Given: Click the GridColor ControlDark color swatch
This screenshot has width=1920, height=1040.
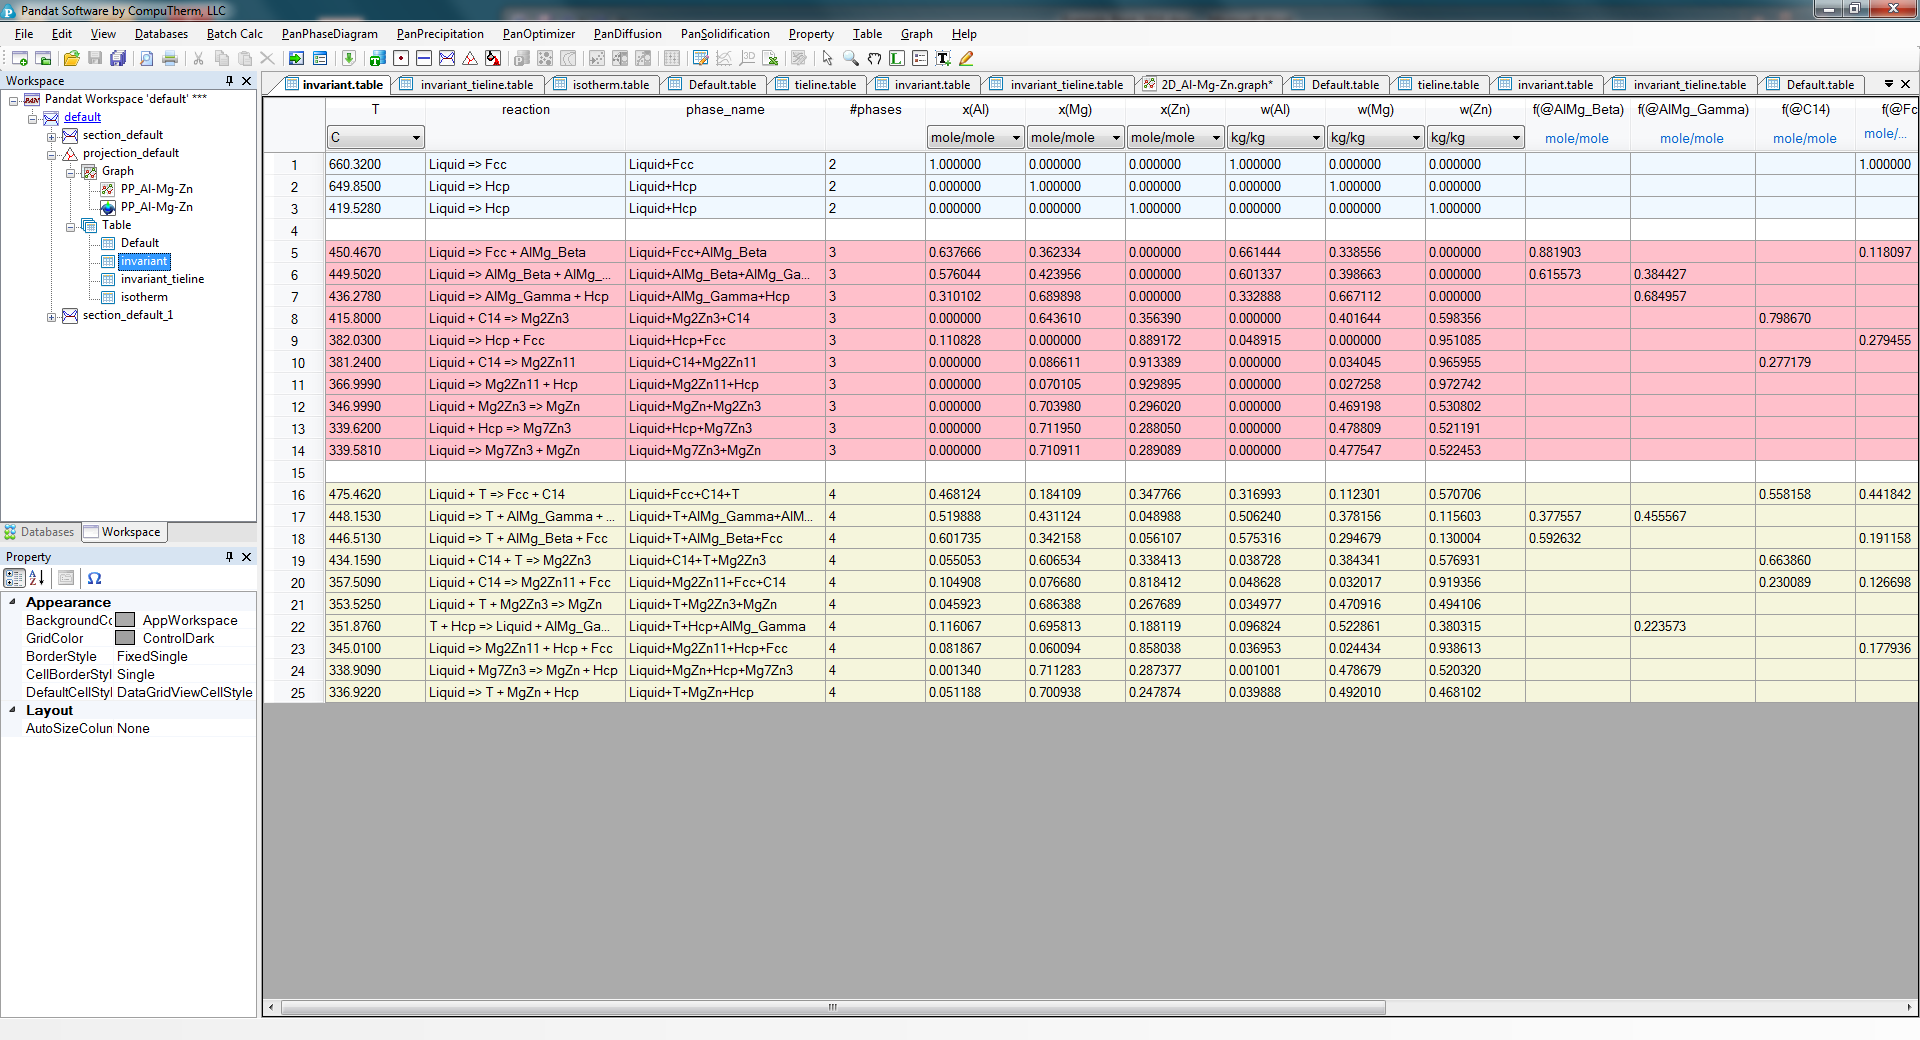Looking at the screenshot, I should 125,638.
